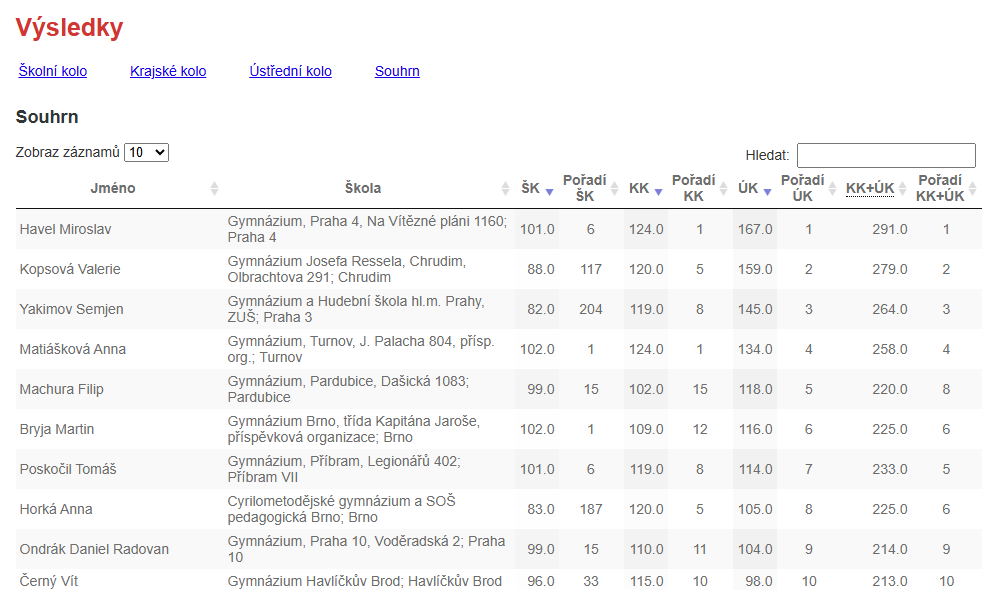Screen dimensions: 986x590
Task: Sort by the Pořadí ÚK column header
Action: (x=802, y=188)
